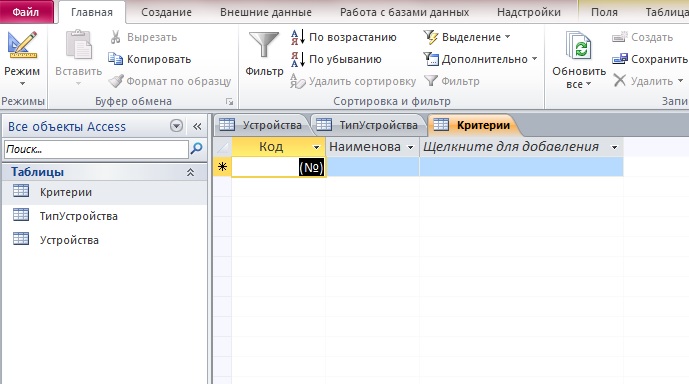Click the ТипУстройства table icon in navigation pane
The height and width of the screenshot is (384, 689).
[x=21, y=215]
